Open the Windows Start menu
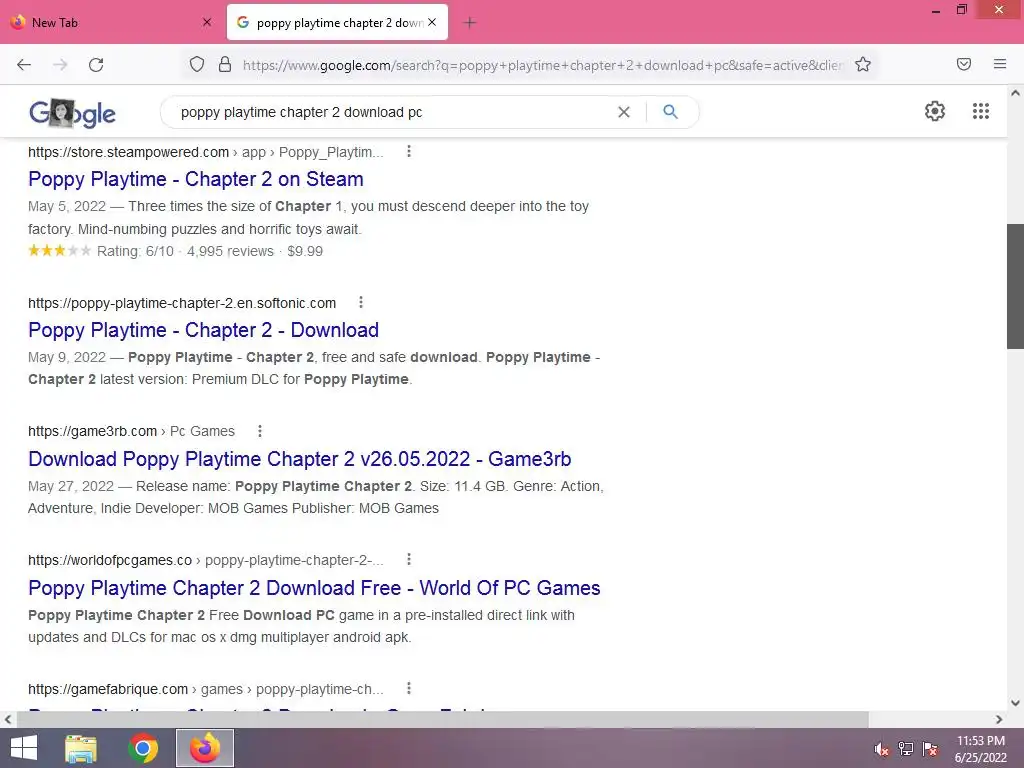This screenshot has width=1024, height=768. coord(24,748)
